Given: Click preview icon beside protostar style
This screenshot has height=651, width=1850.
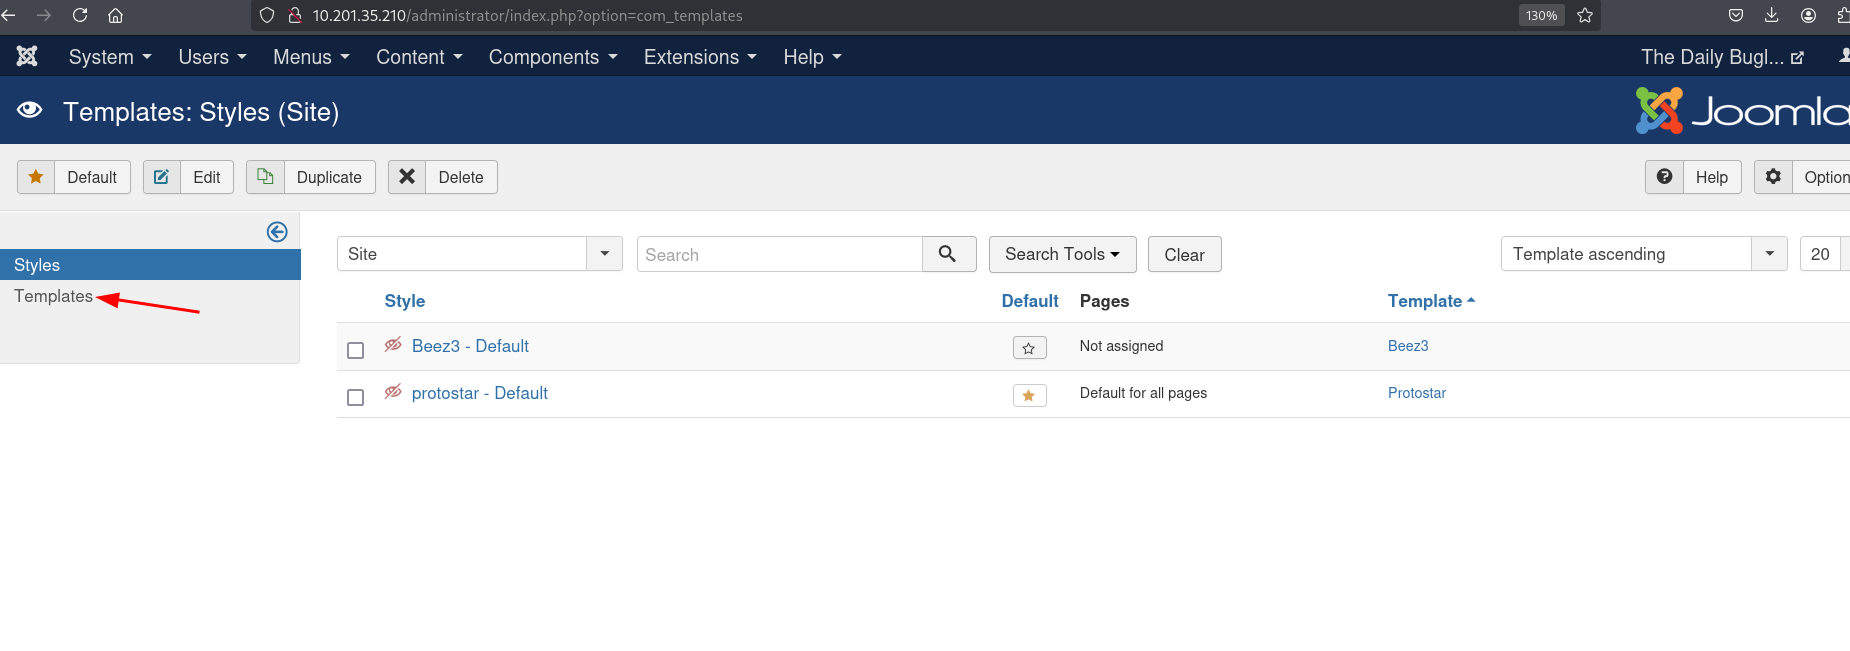Looking at the screenshot, I should tap(393, 392).
